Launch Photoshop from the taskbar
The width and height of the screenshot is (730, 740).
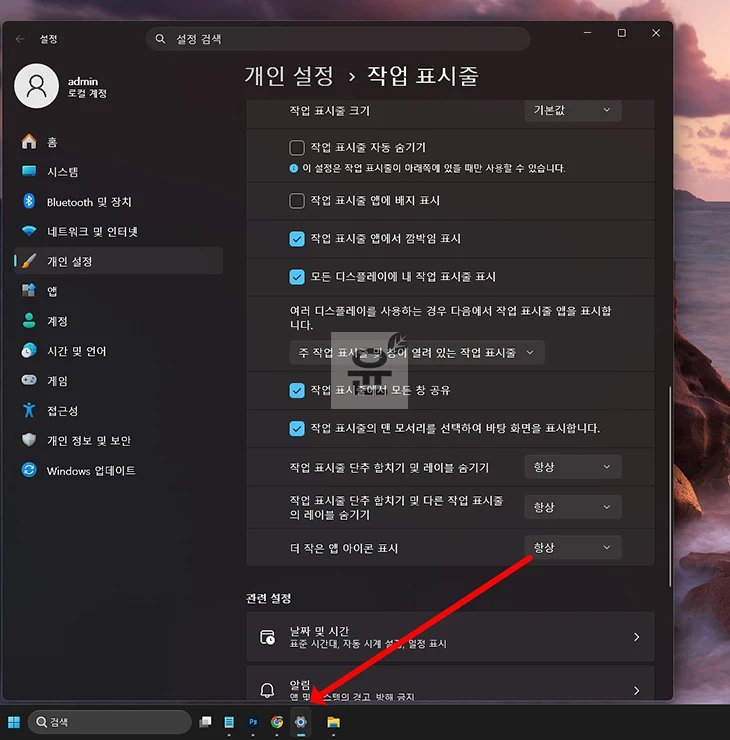click(253, 722)
